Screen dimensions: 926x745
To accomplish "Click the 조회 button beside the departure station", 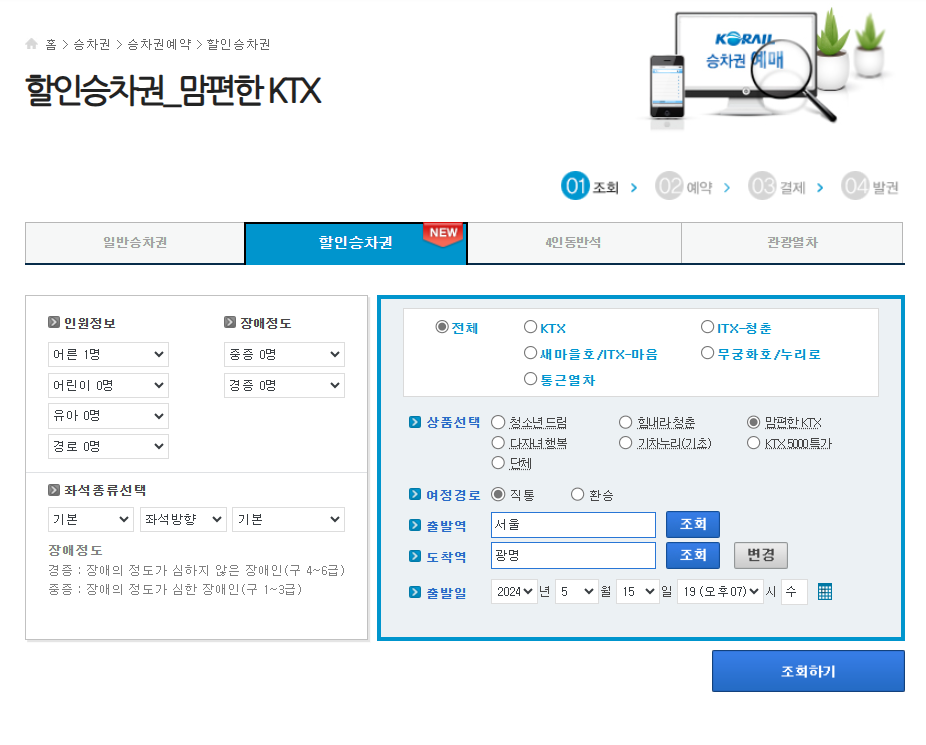I will [x=692, y=524].
